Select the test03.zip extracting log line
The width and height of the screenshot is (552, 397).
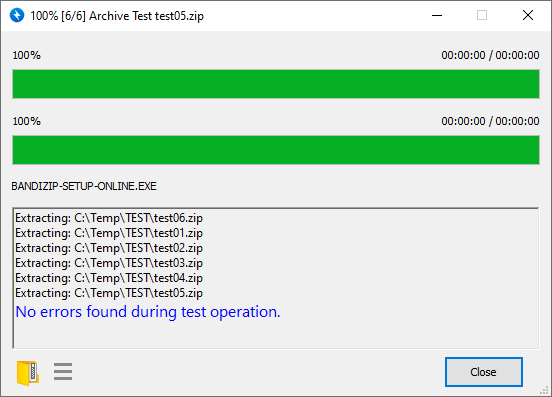coord(109,263)
